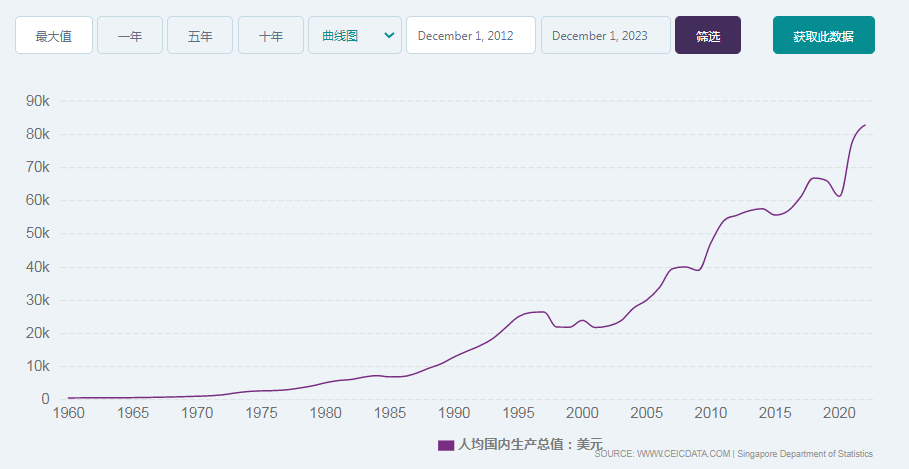Click the WWW.CEICDATA.COM source text

(683, 454)
